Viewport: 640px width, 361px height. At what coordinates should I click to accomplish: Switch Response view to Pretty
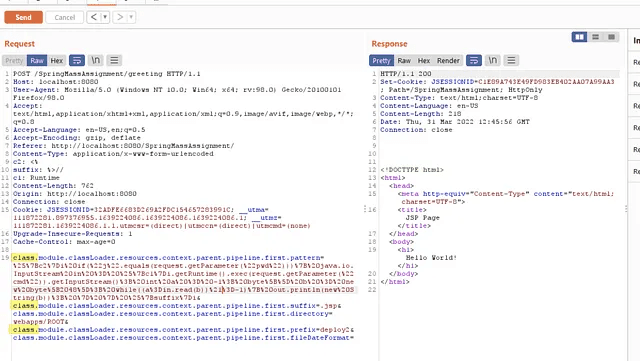pyautogui.click(x=381, y=60)
